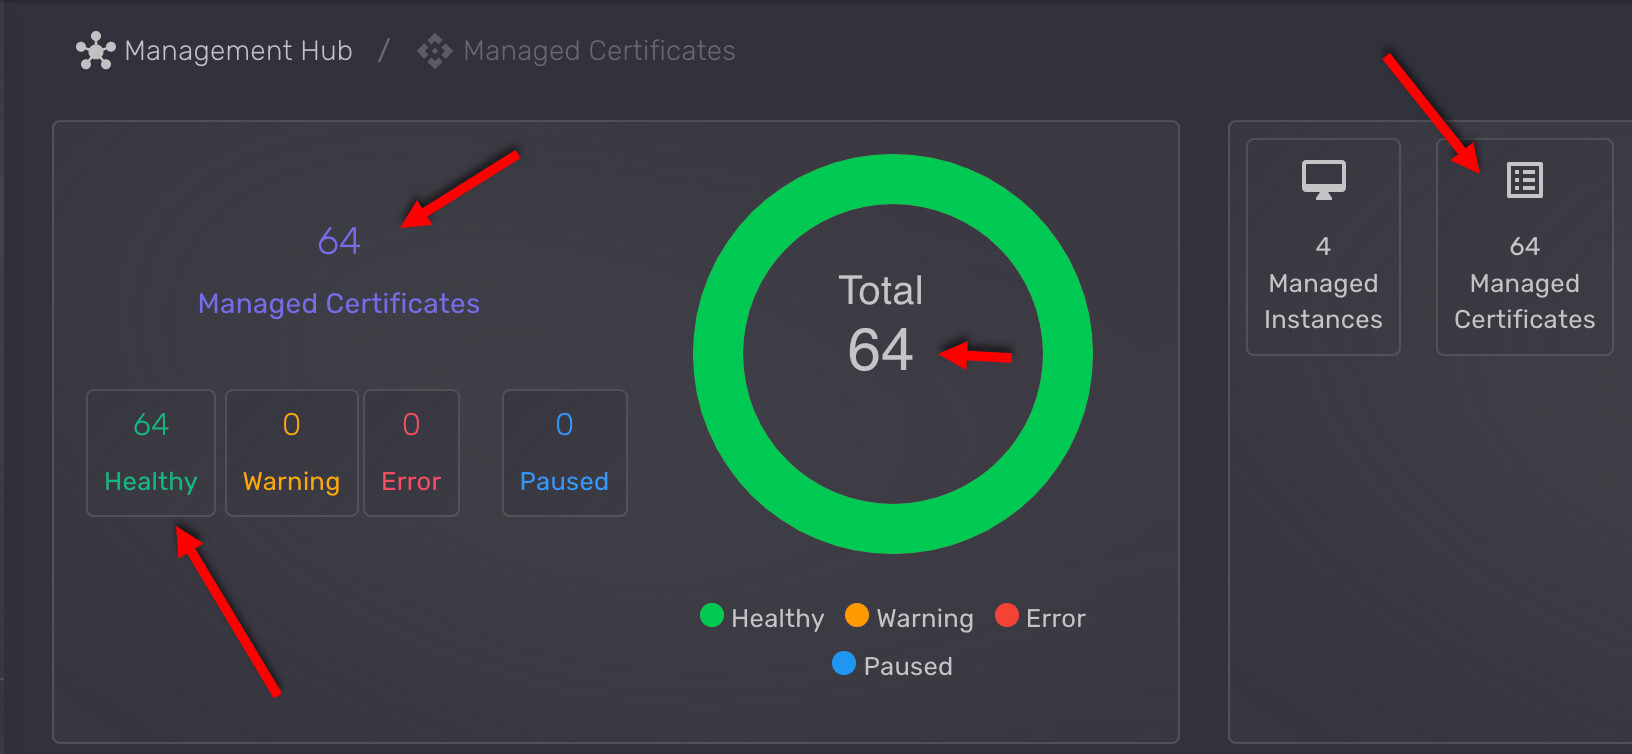Click the purple 64 certificates count
This screenshot has height=754, width=1632.
coord(338,241)
